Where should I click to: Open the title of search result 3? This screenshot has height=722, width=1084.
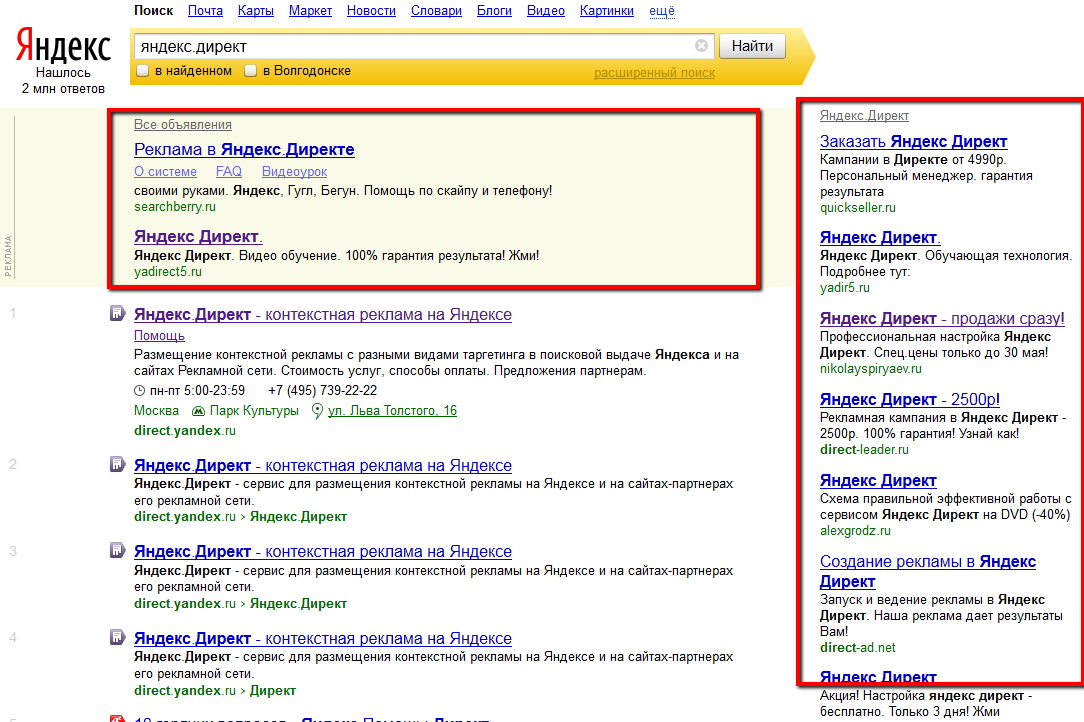(323, 552)
